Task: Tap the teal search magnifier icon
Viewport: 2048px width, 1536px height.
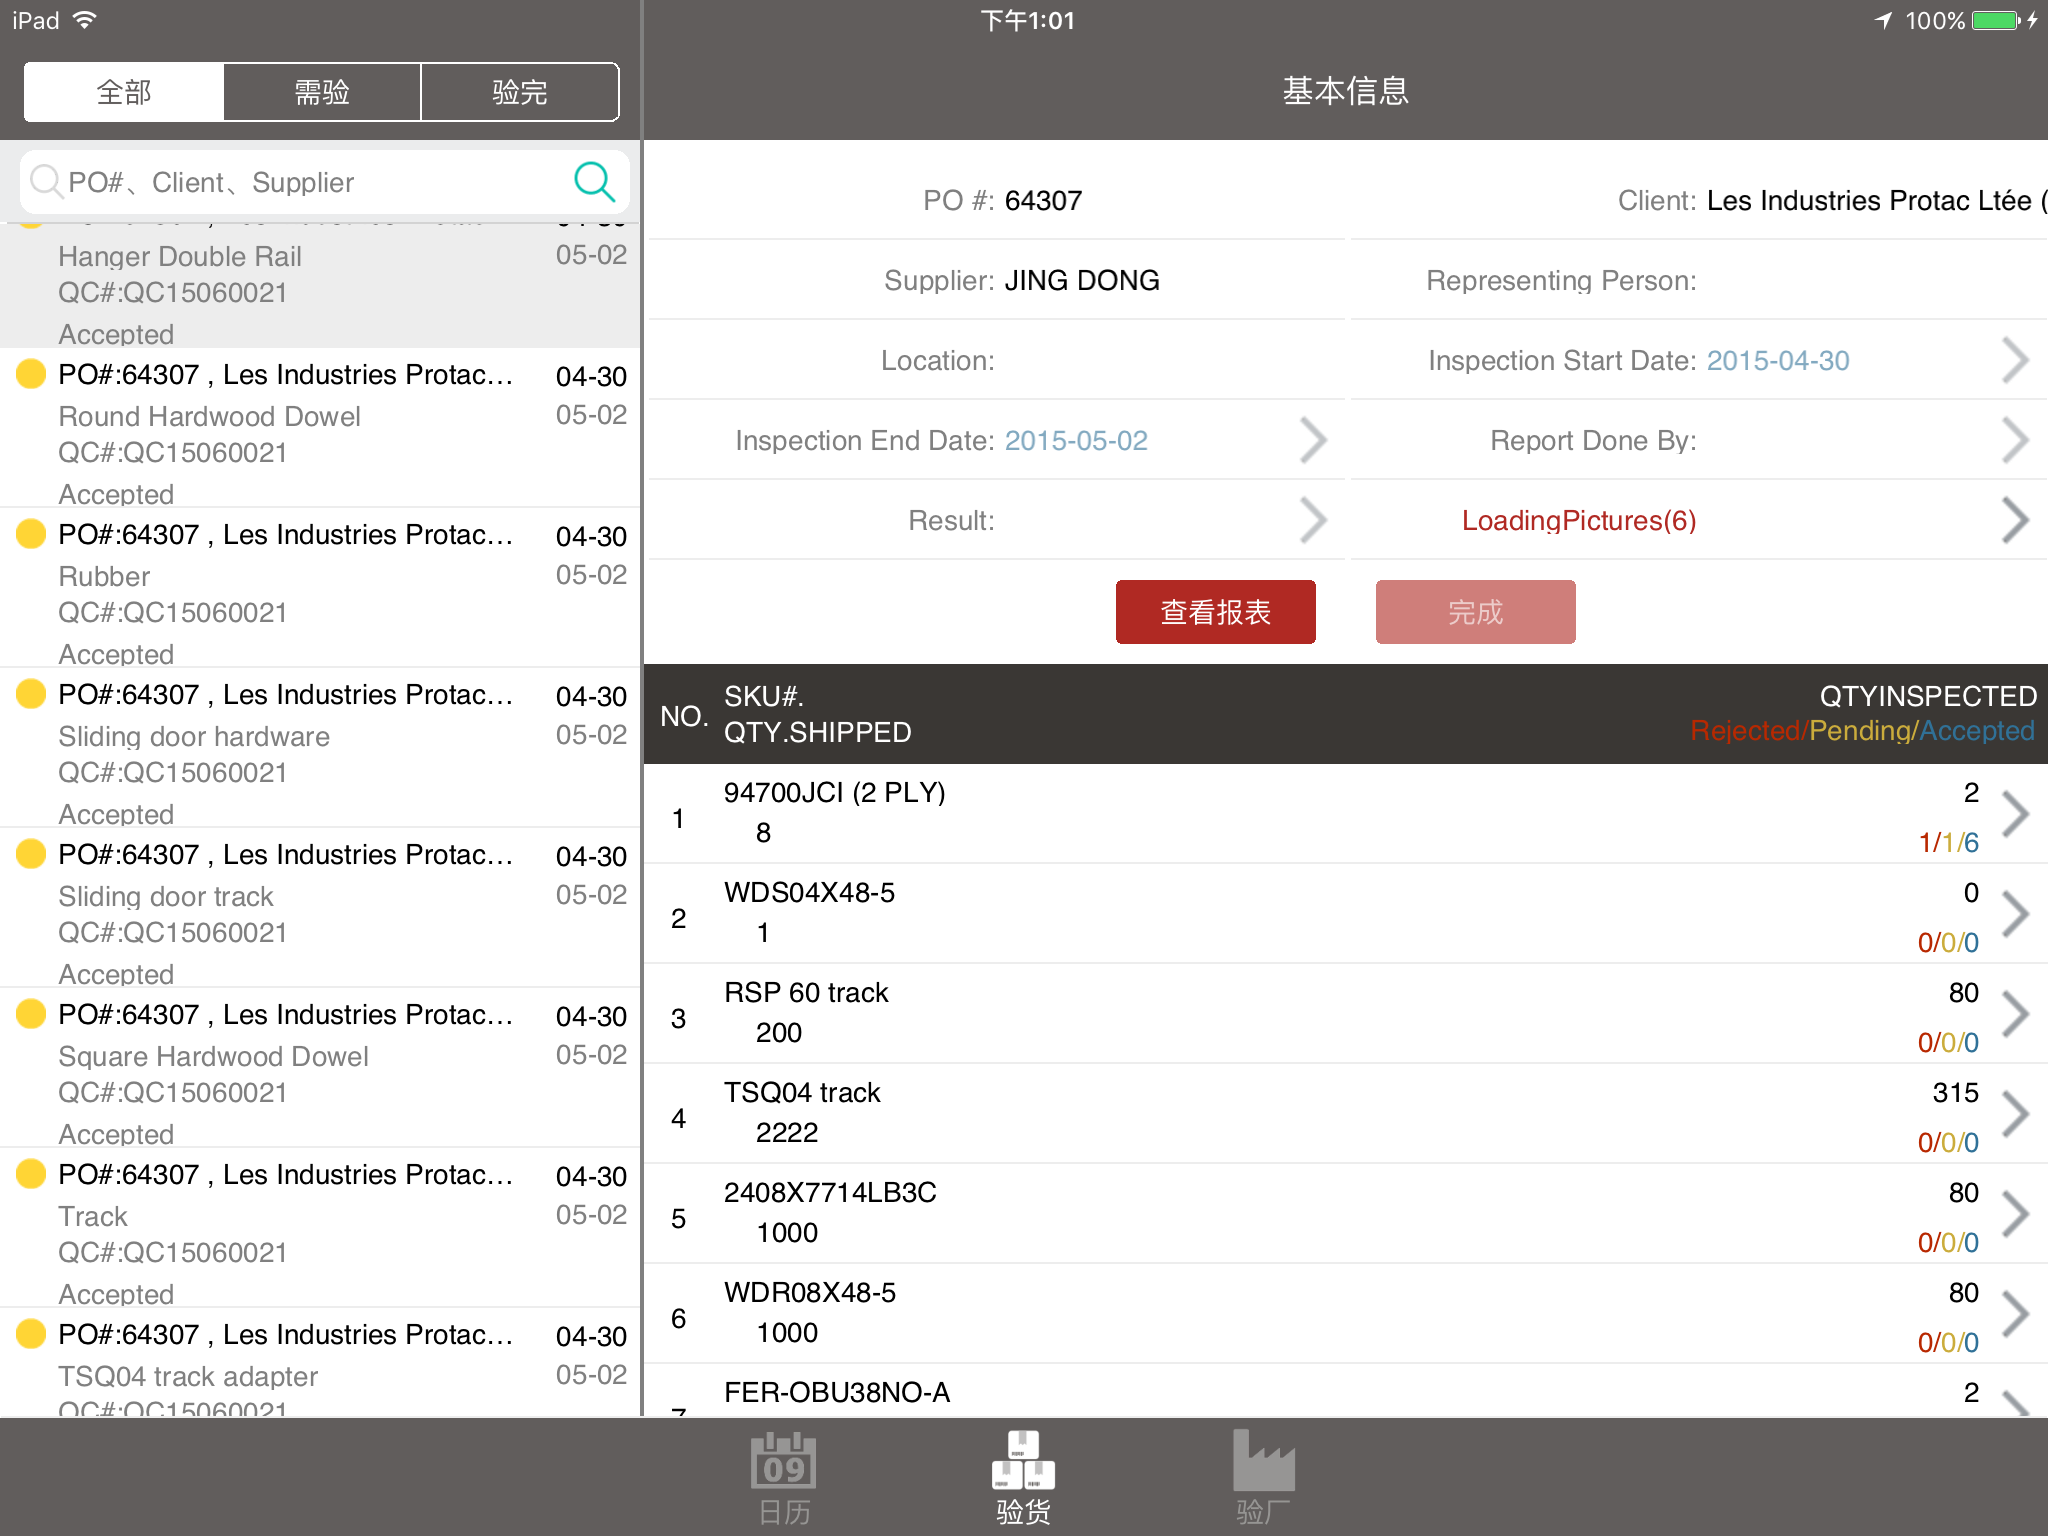Action: click(594, 181)
